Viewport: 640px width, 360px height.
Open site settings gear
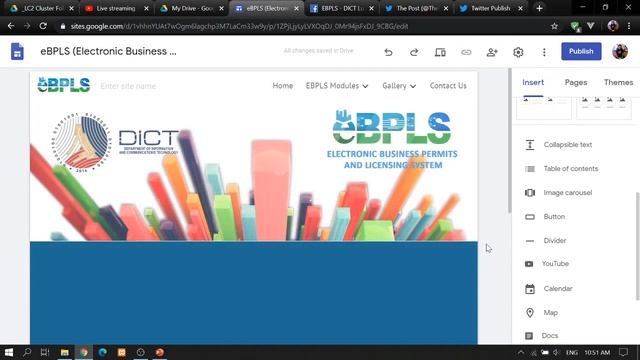pyautogui.click(x=518, y=52)
